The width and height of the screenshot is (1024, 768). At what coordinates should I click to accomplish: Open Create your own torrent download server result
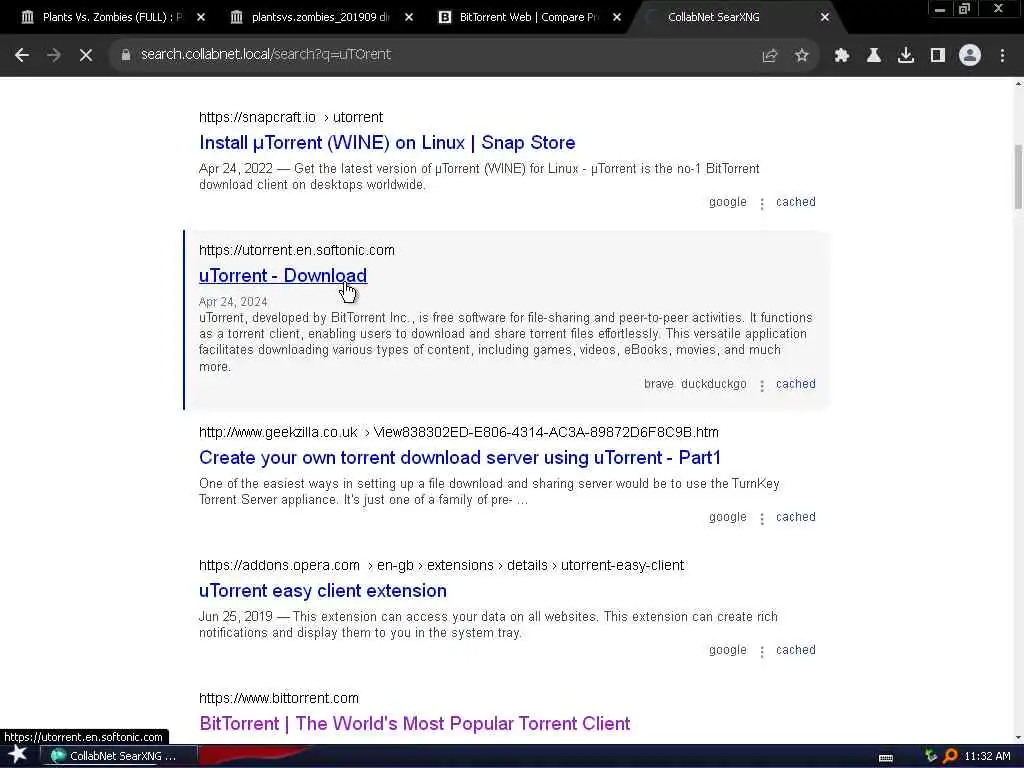point(460,458)
